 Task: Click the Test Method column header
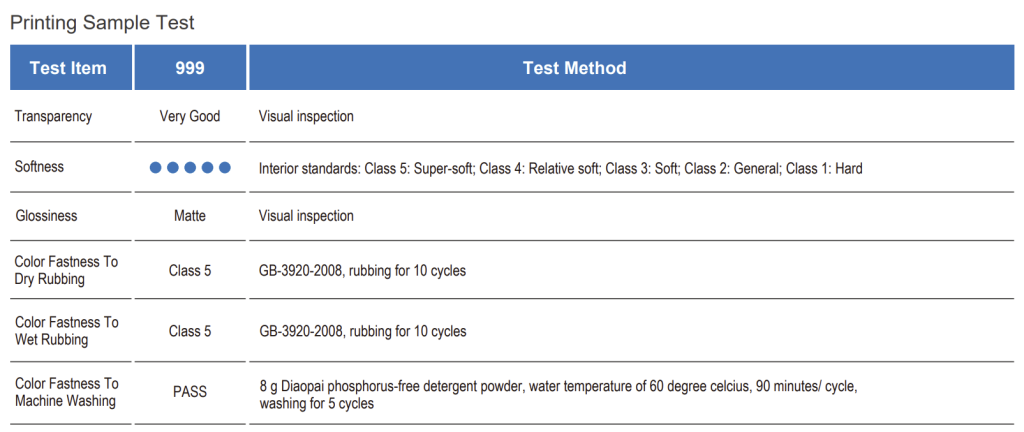574,68
